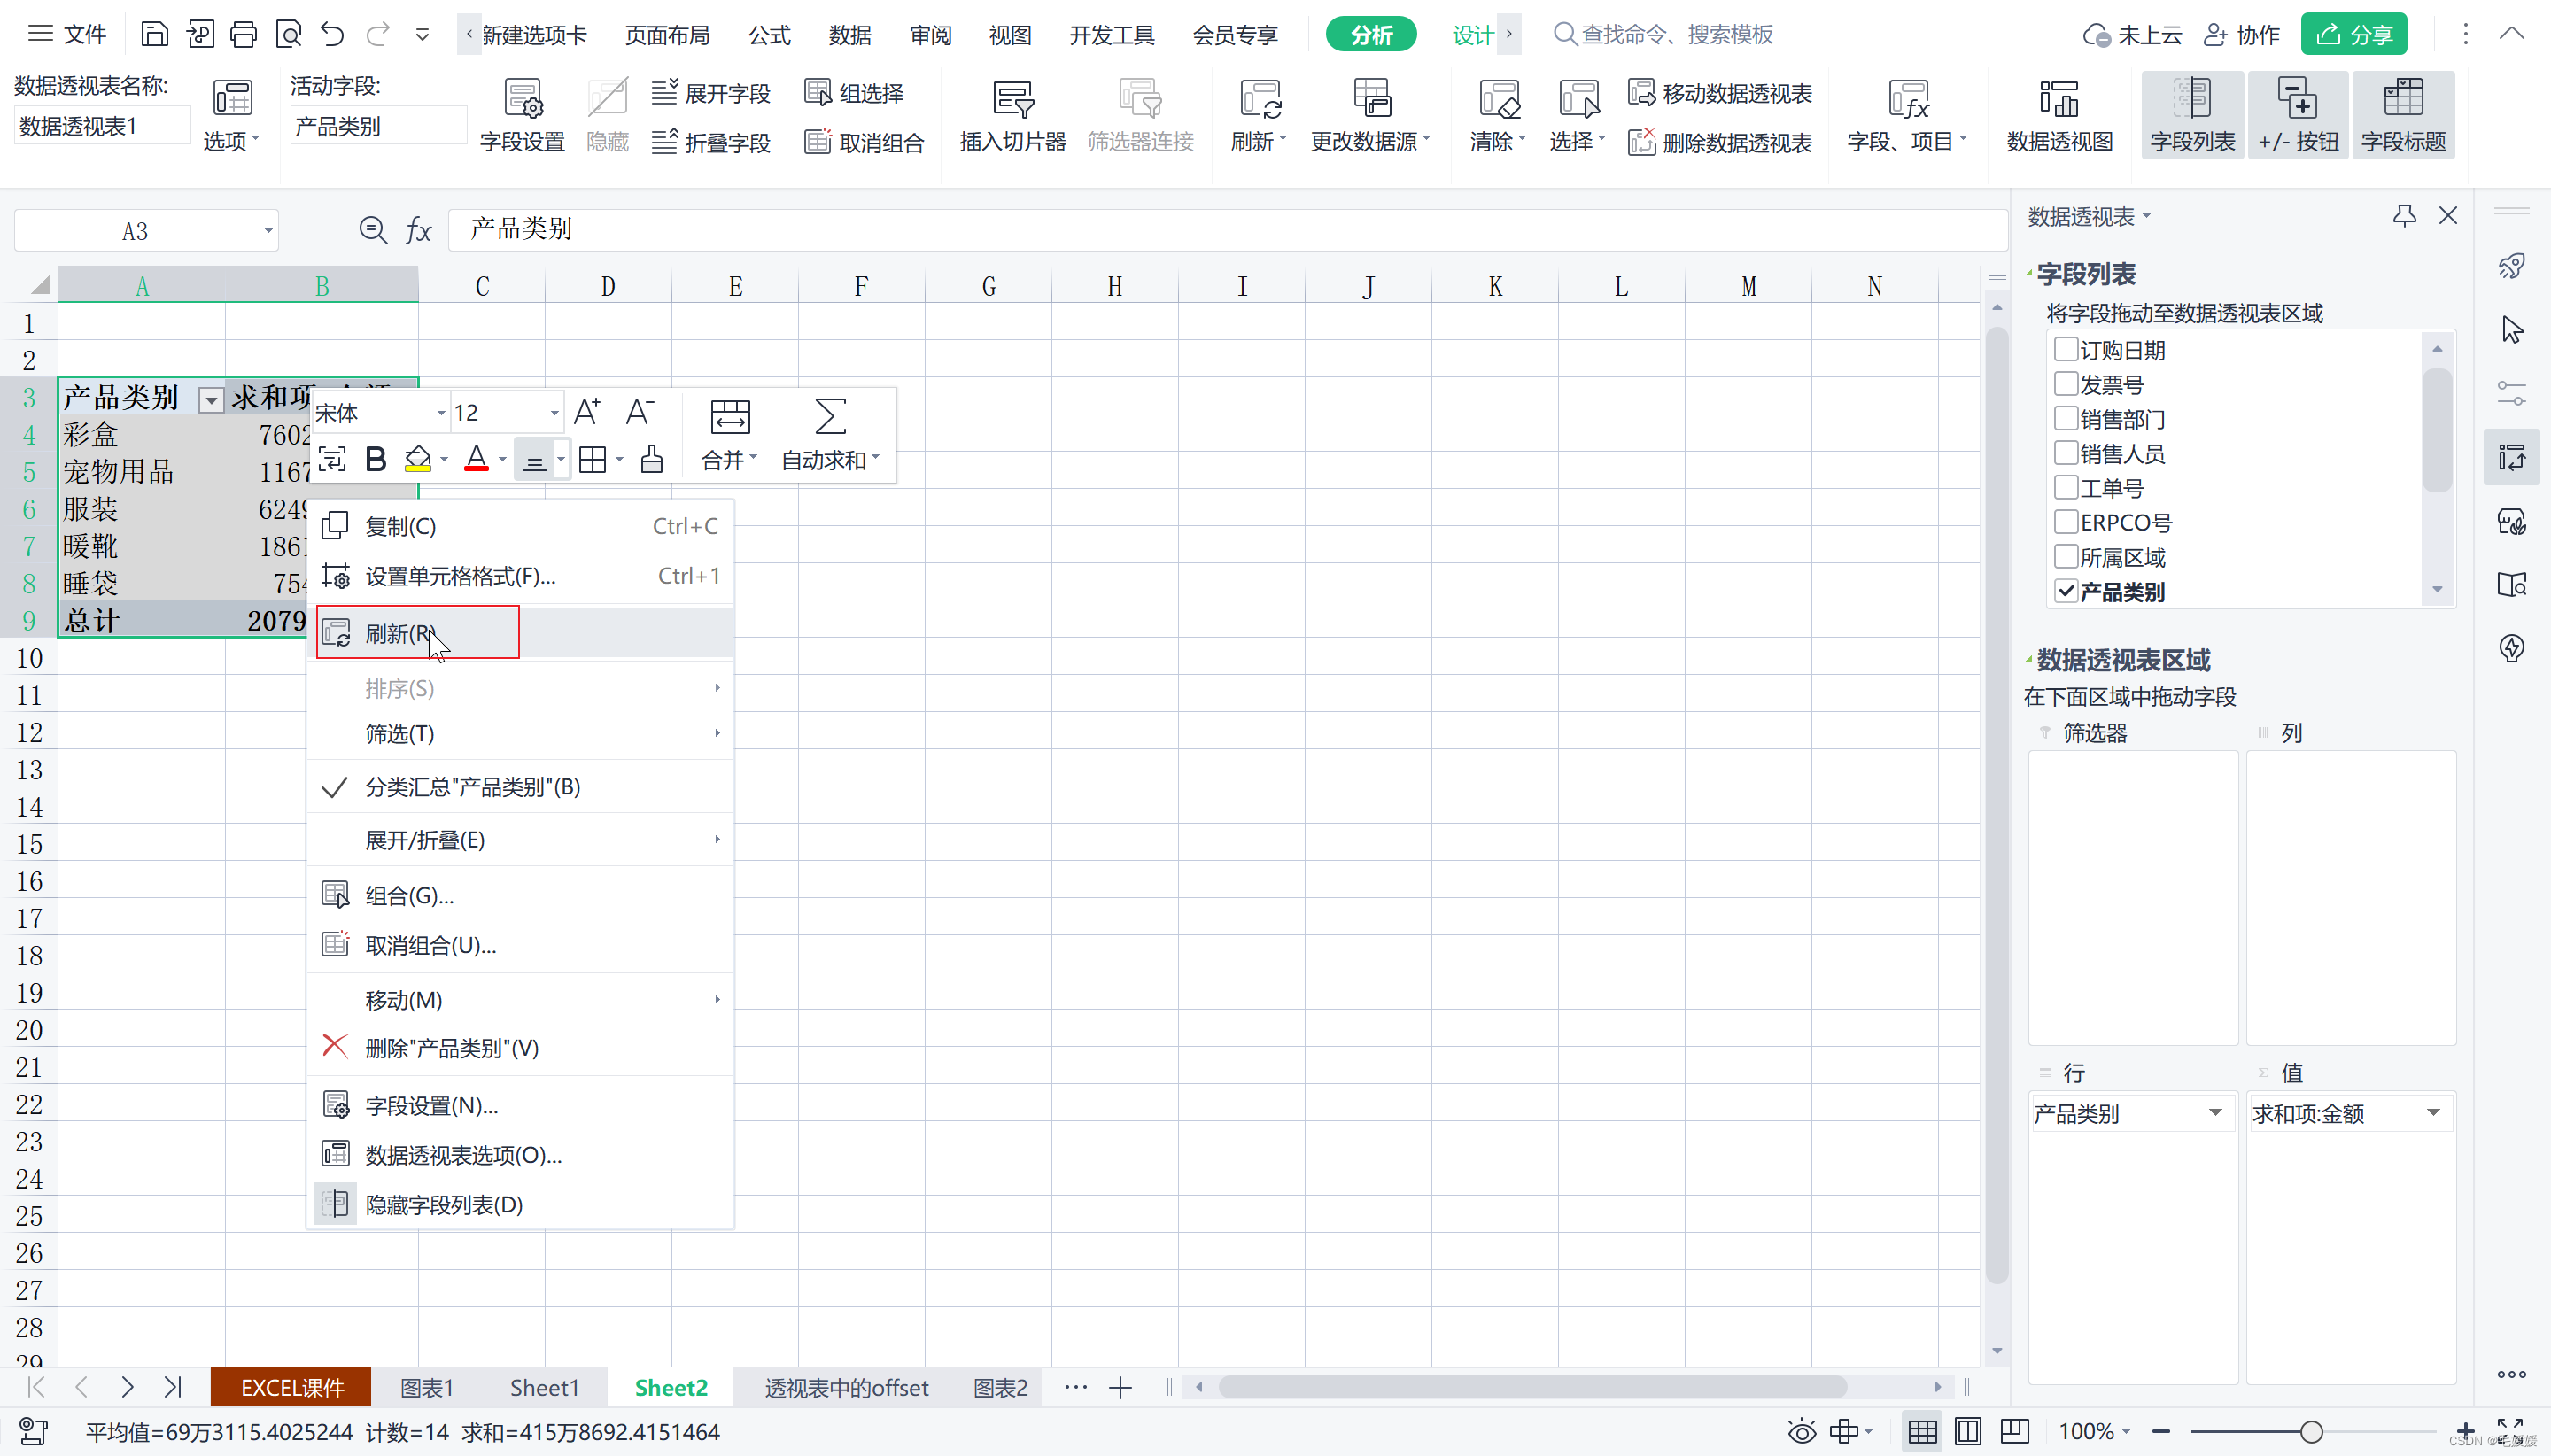Click the Undo arrow icon
The width and height of the screenshot is (2551, 1456).
332,35
